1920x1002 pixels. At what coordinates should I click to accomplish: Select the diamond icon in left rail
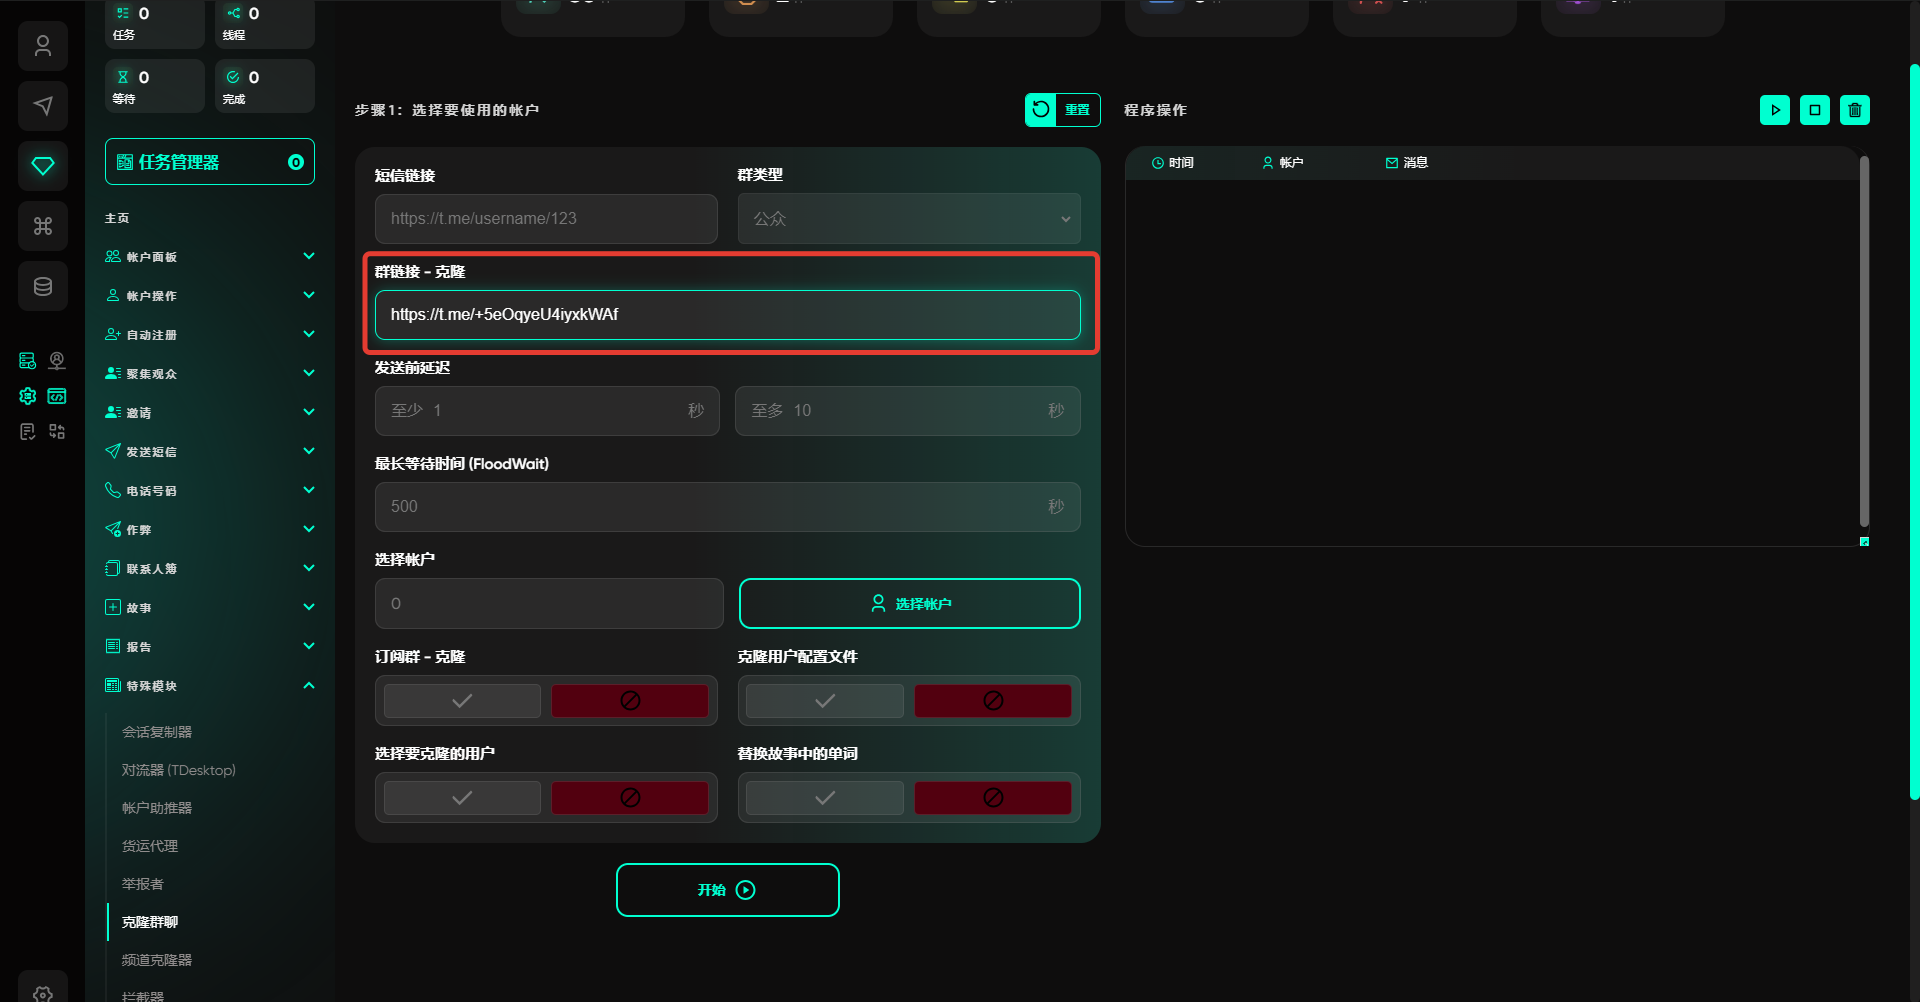coord(43,166)
